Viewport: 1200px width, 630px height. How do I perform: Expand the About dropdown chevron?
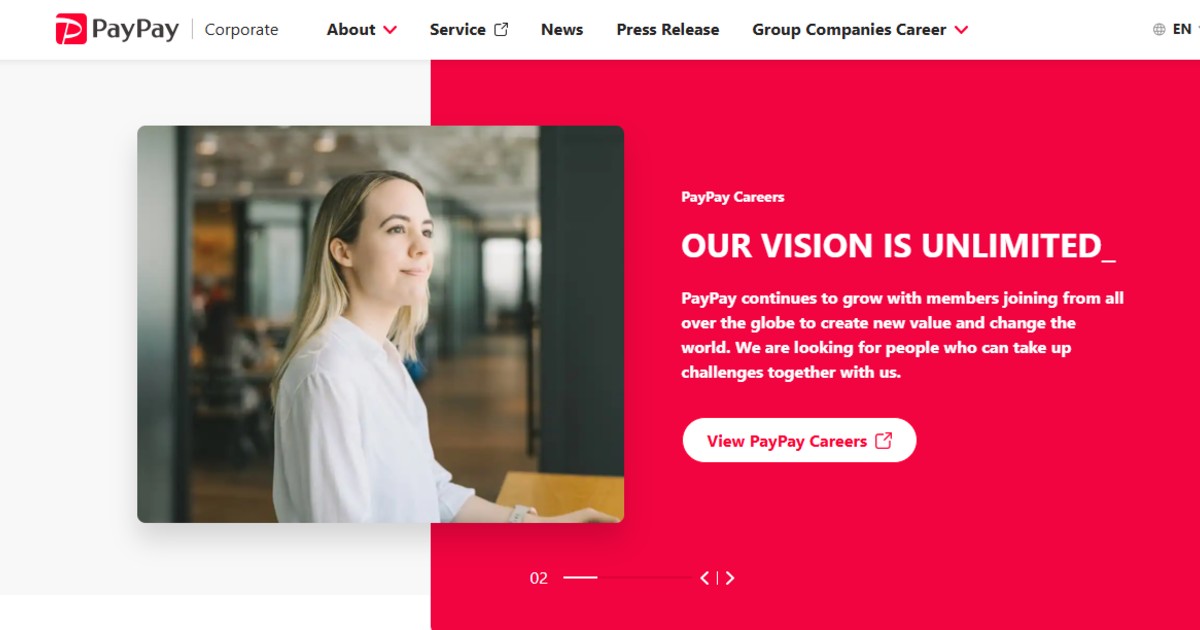(x=390, y=30)
